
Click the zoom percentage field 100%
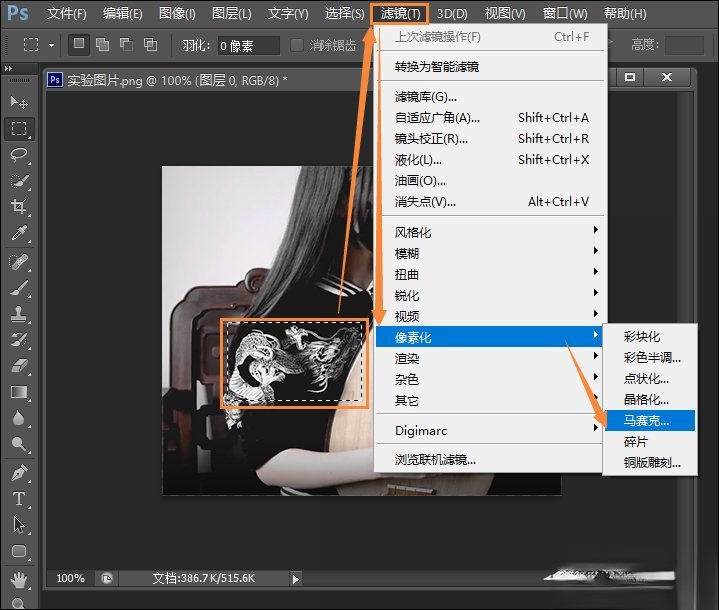coord(70,578)
